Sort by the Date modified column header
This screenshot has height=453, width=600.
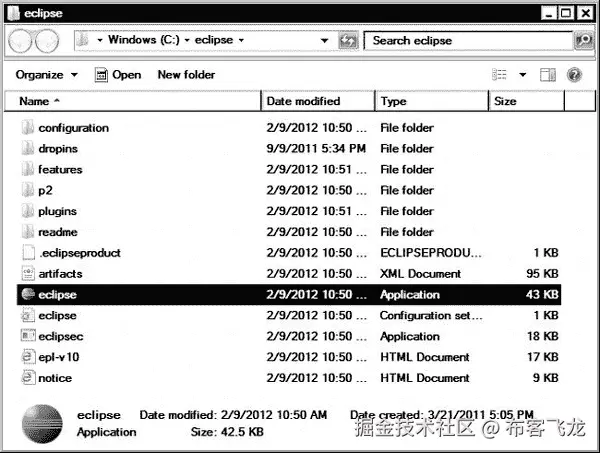(318, 101)
